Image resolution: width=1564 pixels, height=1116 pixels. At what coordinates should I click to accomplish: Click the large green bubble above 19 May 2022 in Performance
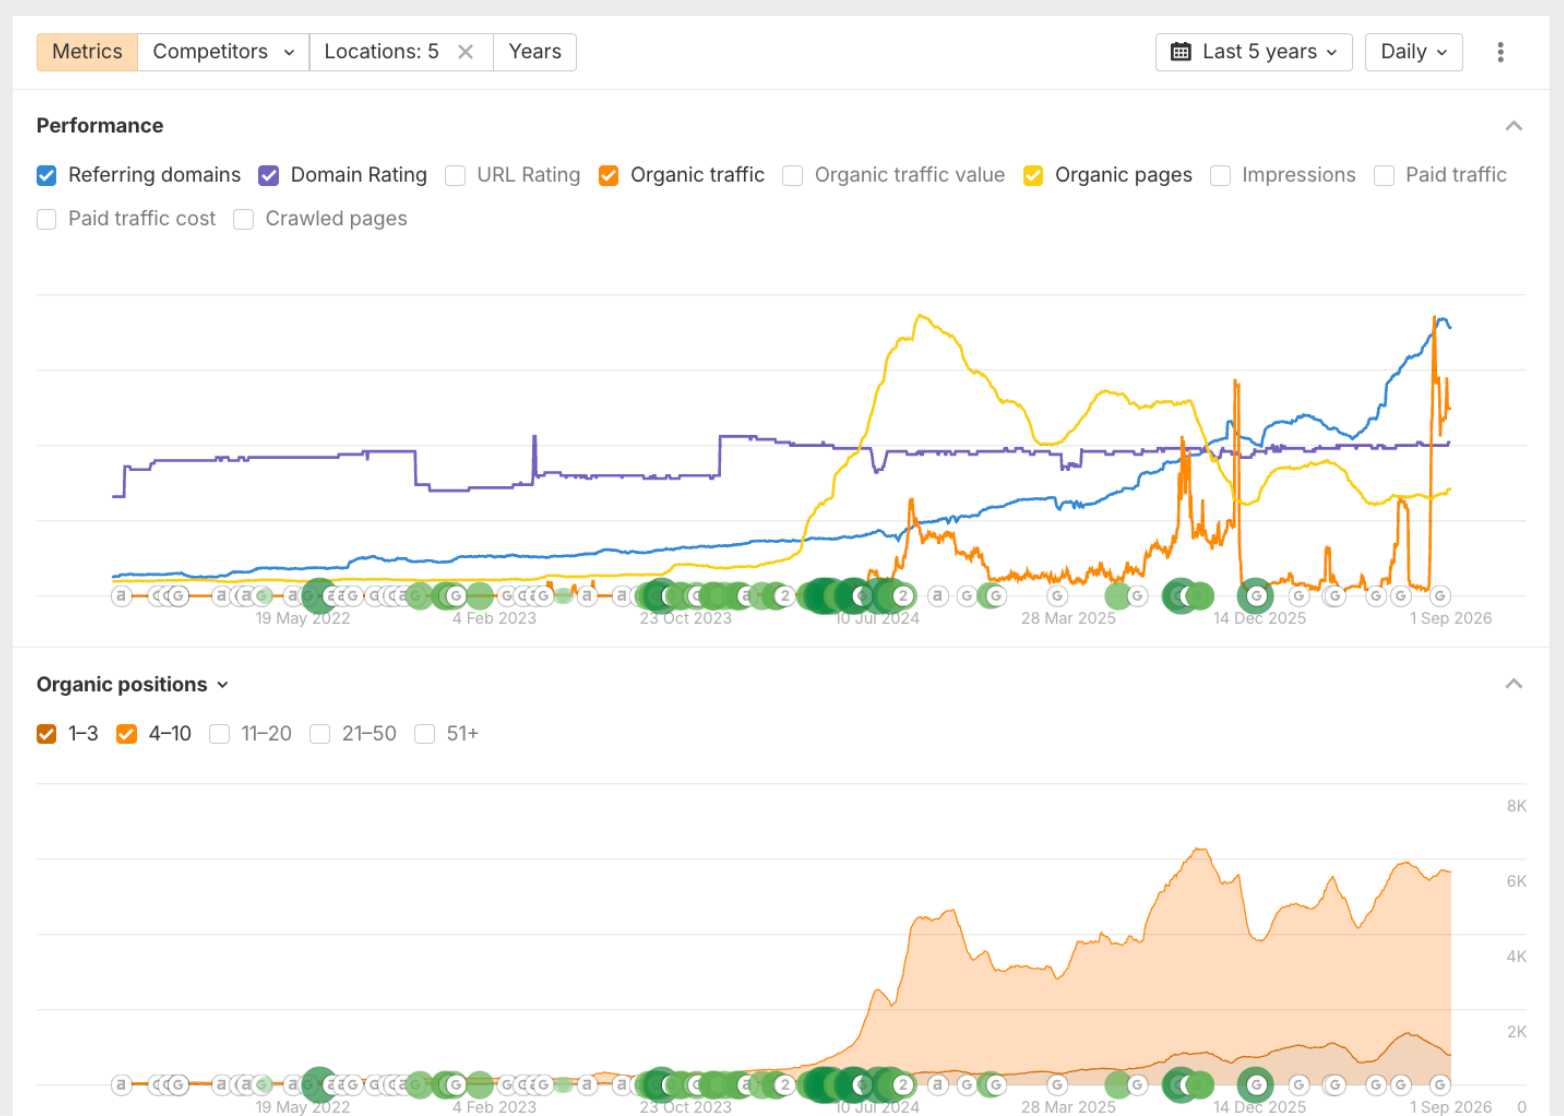(x=319, y=596)
